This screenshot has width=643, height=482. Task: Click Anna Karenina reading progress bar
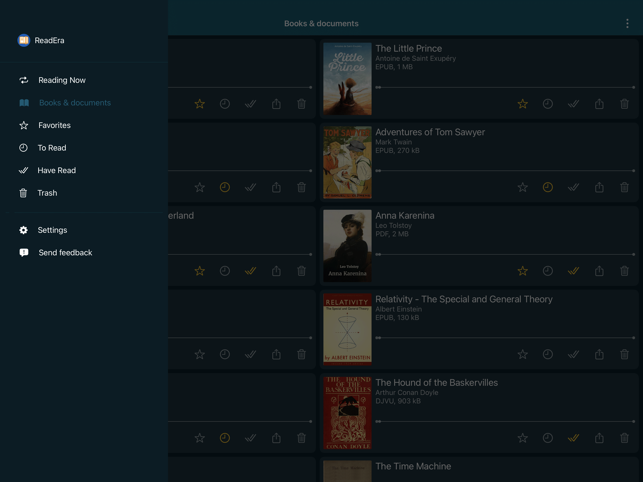[x=505, y=254]
